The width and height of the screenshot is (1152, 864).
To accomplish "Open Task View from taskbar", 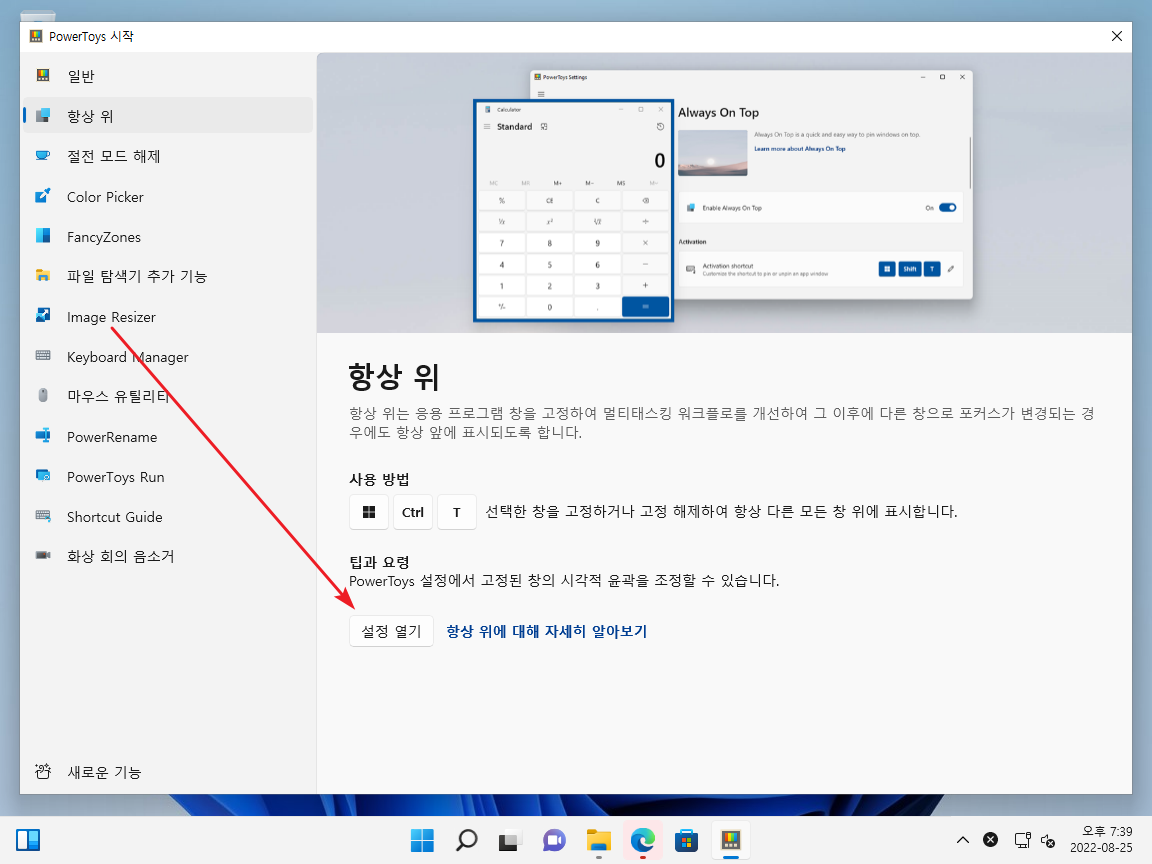I will (x=510, y=840).
